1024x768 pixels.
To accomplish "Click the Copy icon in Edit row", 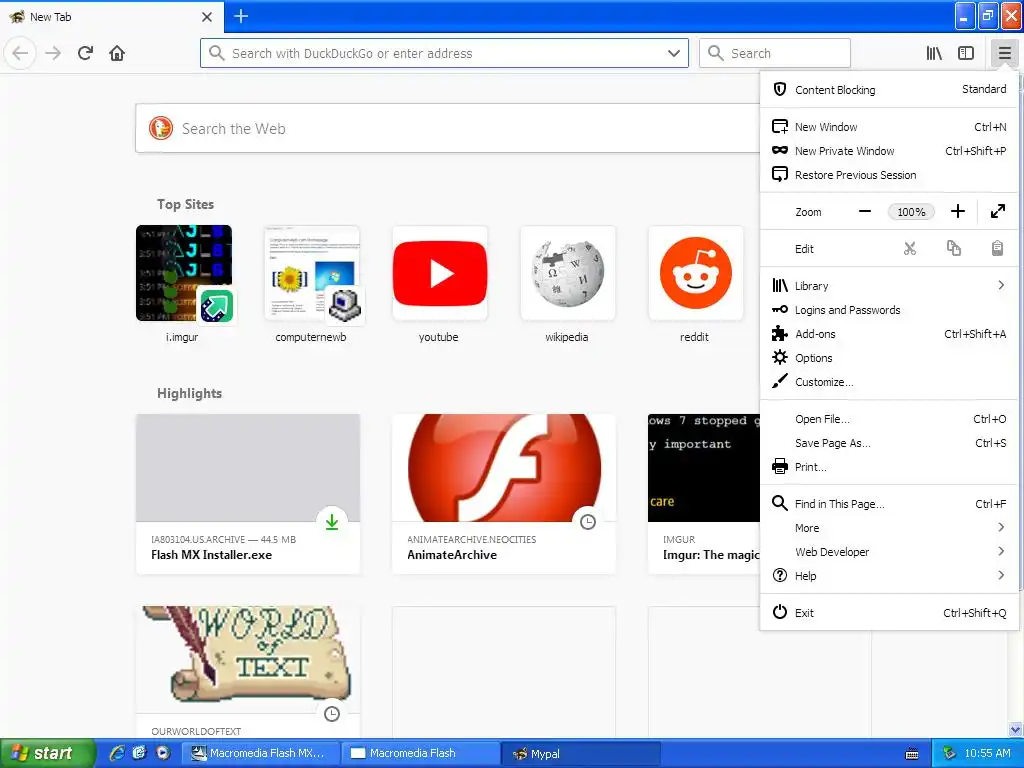I will [953, 248].
